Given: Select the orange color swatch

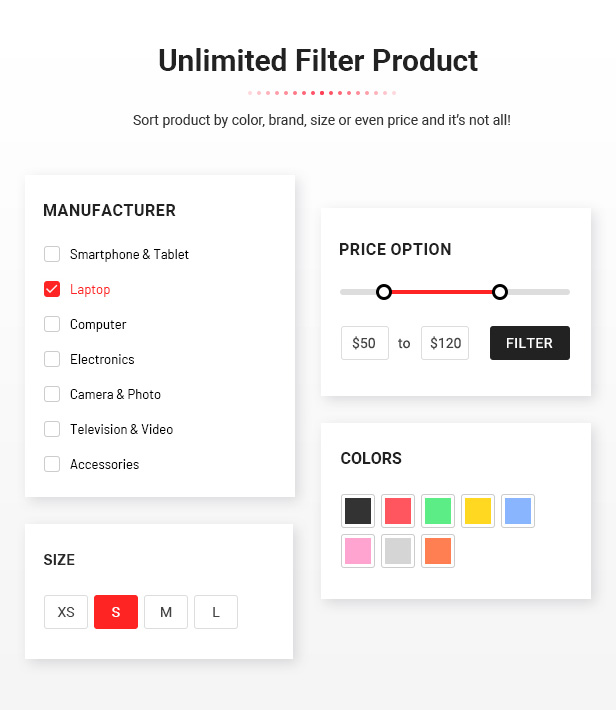Looking at the screenshot, I should coord(438,551).
